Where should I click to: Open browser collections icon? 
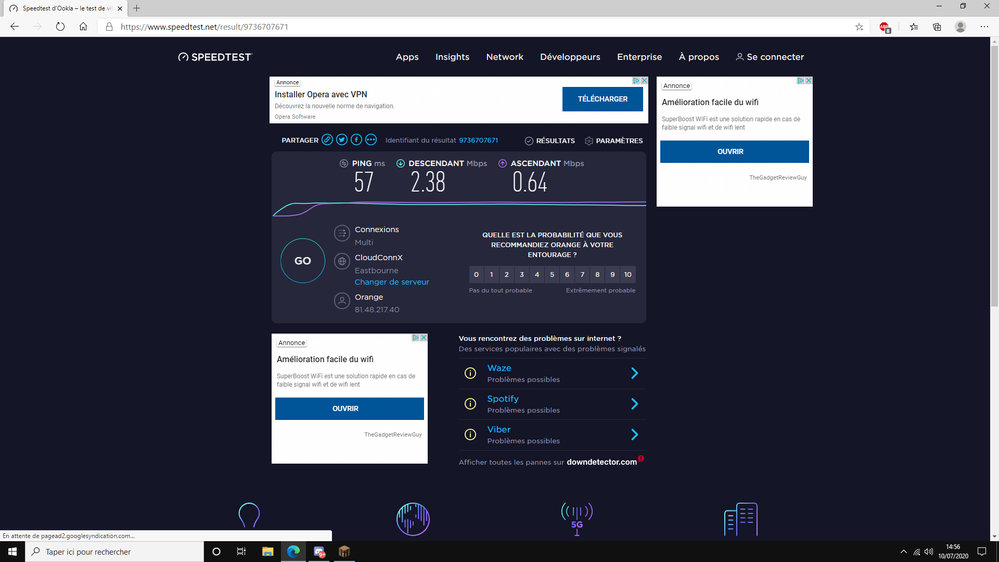coord(937,27)
